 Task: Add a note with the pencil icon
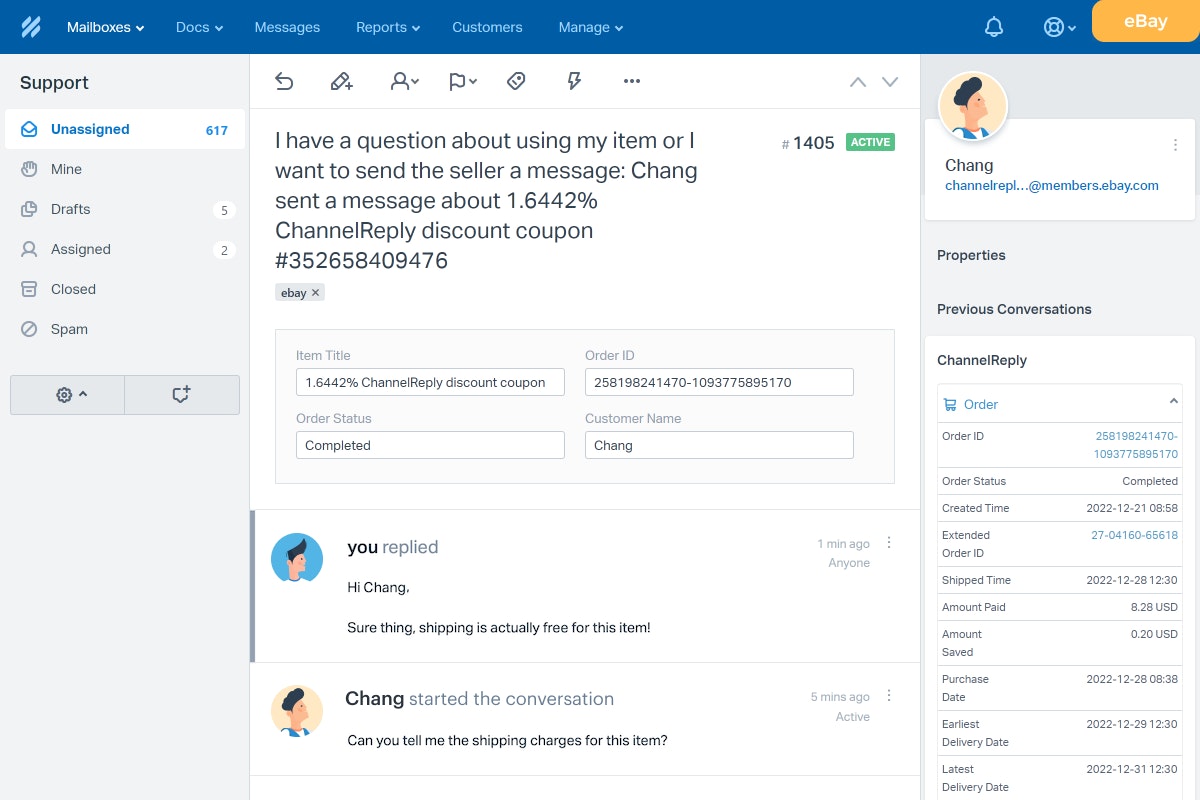[x=342, y=81]
